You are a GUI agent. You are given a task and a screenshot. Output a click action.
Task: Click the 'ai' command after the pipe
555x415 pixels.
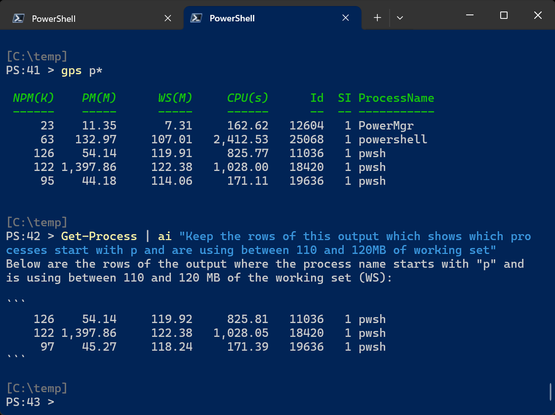point(165,236)
